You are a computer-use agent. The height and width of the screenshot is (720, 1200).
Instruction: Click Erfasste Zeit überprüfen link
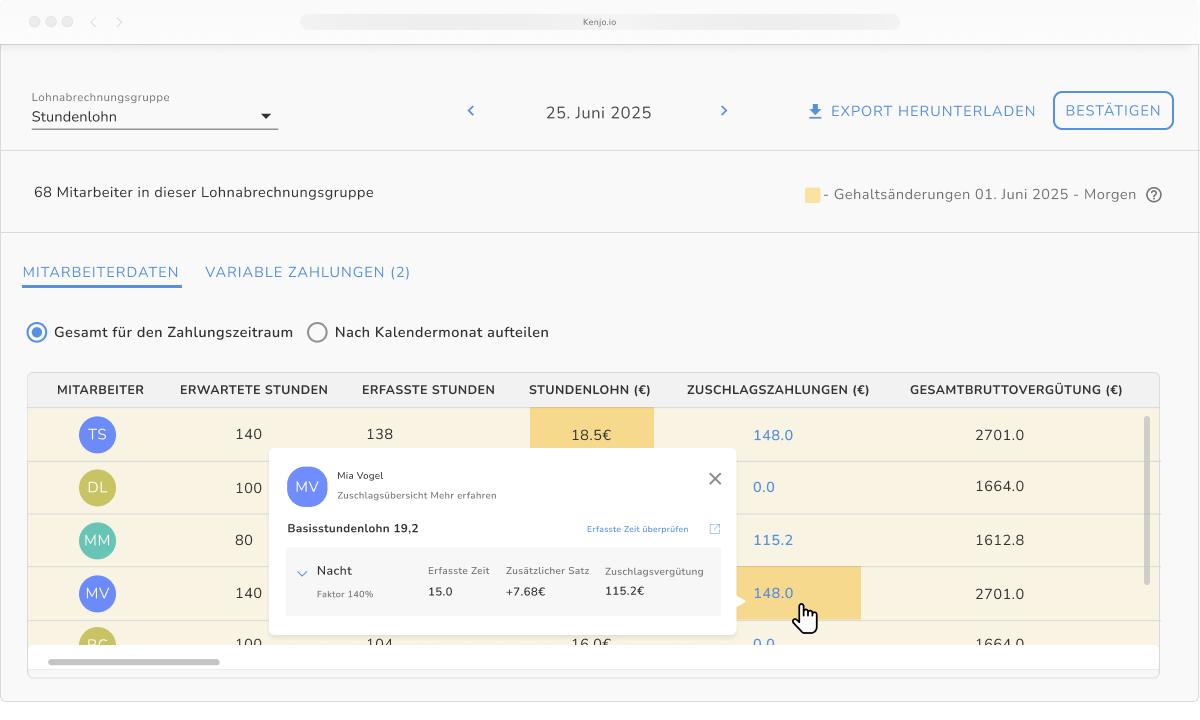[637, 529]
